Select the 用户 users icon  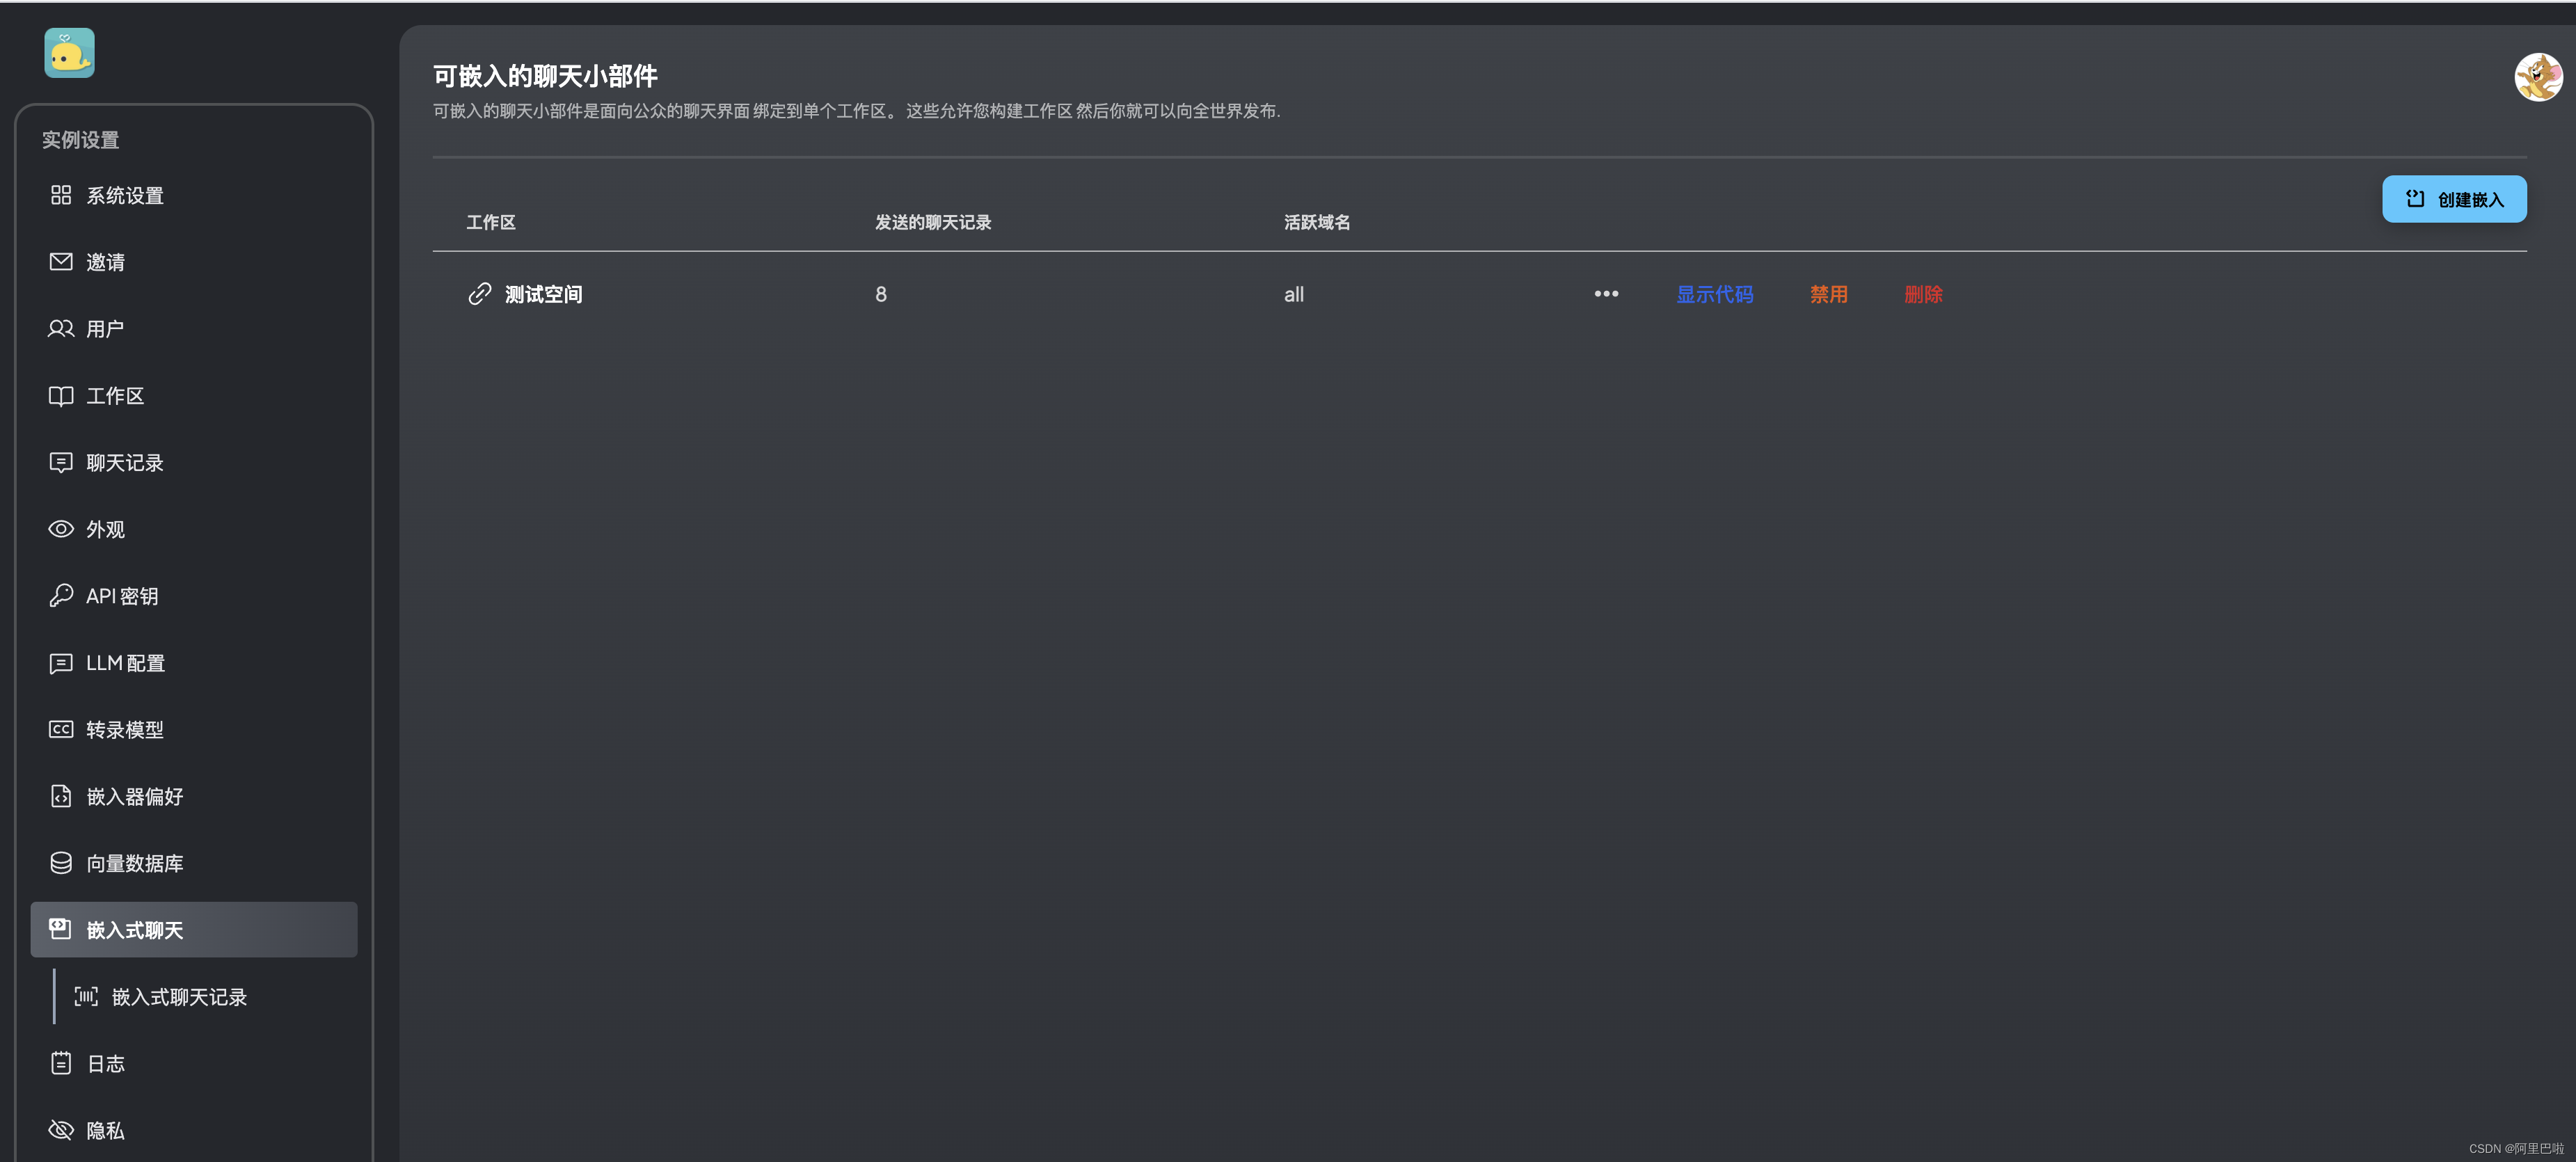[x=61, y=328]
